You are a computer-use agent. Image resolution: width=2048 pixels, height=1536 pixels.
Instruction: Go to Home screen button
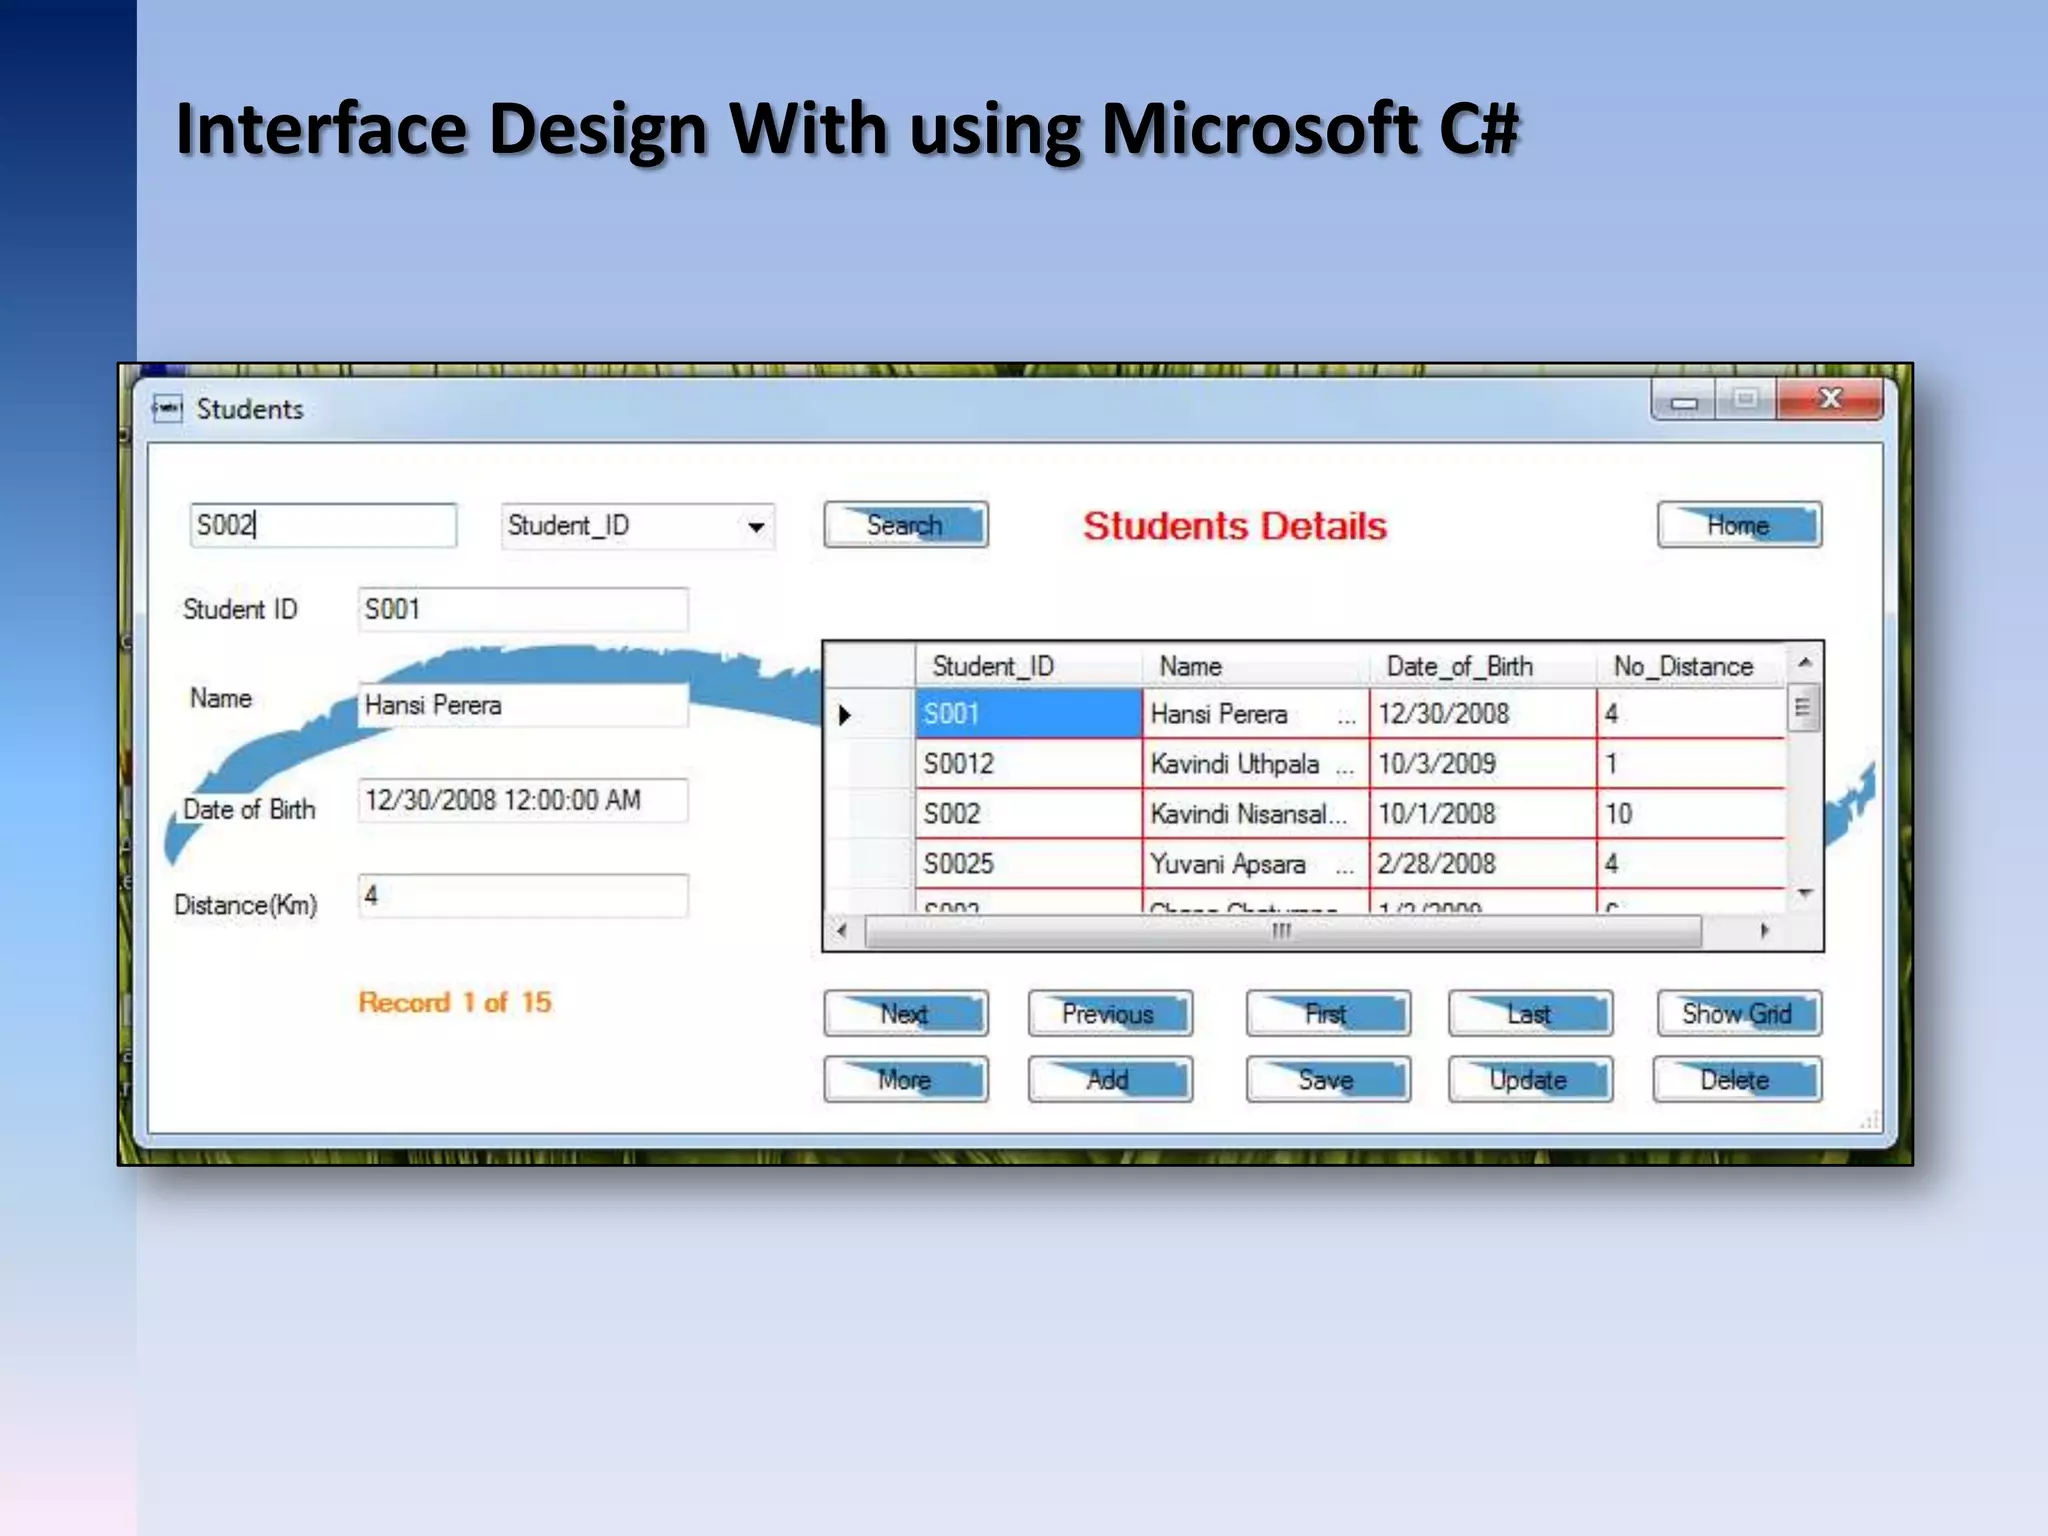coord(1739,525)
